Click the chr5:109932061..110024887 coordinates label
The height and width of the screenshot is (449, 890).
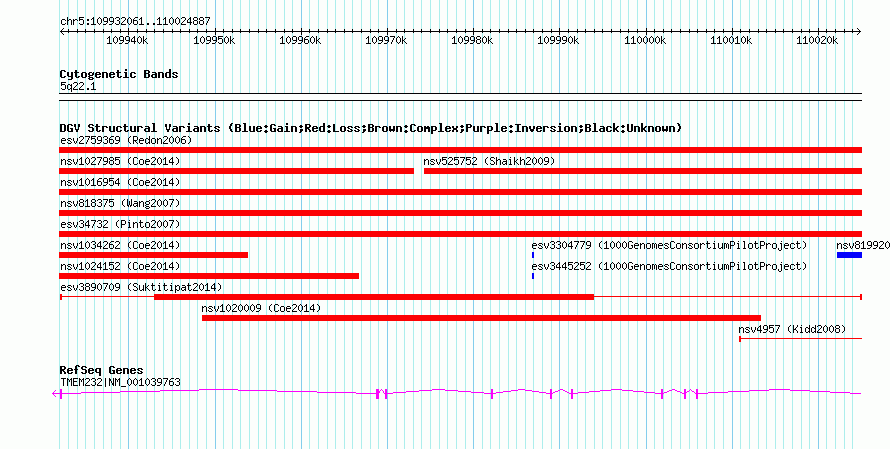pos(135,21)
